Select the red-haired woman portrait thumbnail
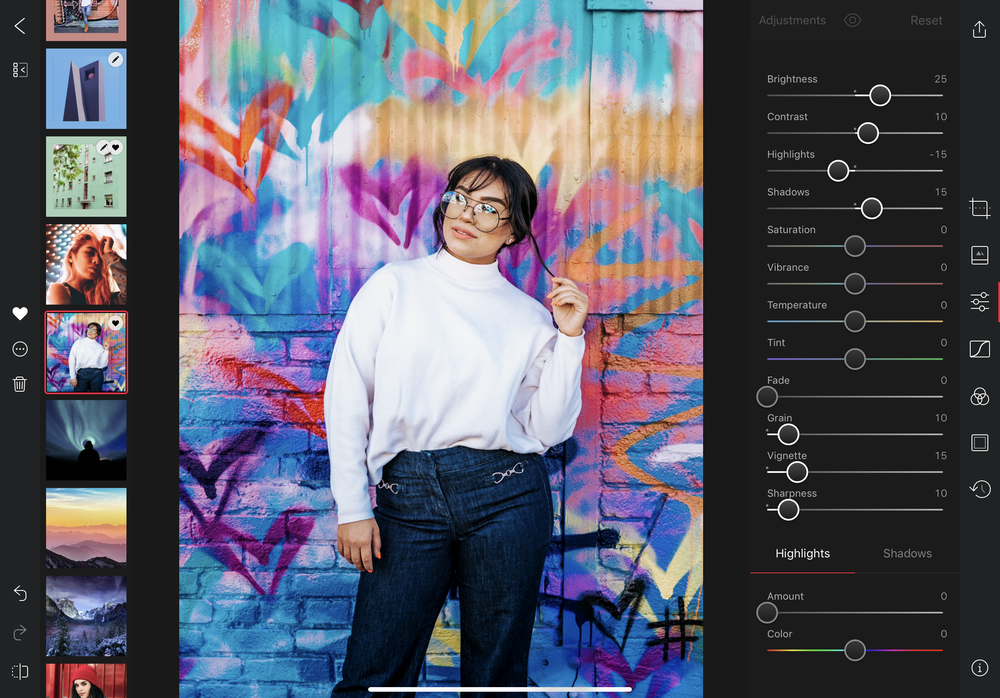The width and height of the screenshot is (1000, 698). pos(86,264)
